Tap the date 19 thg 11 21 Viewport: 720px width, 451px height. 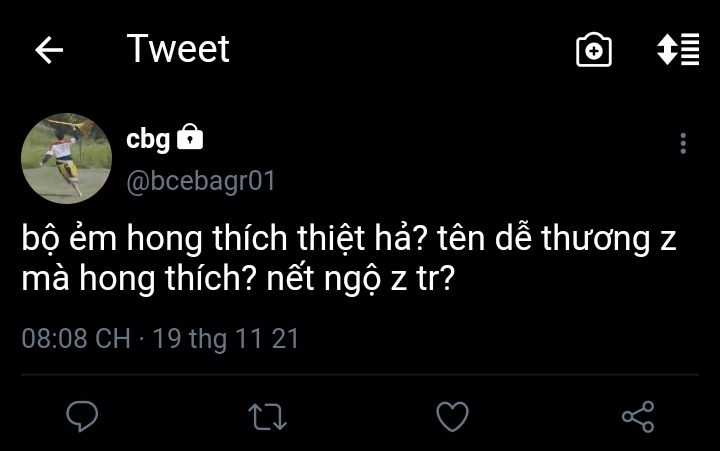tap(225, 339)
